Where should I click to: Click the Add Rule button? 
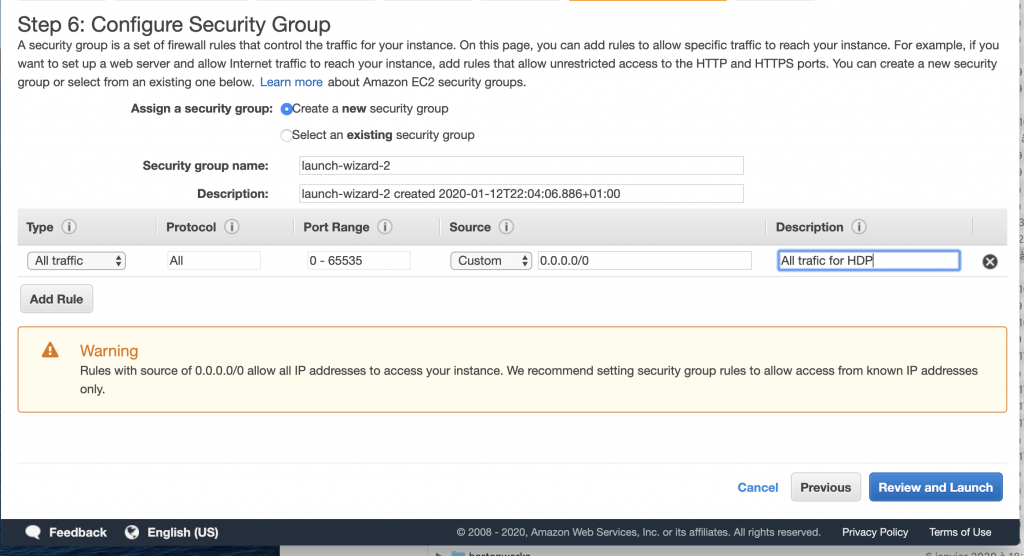point(56,299)
